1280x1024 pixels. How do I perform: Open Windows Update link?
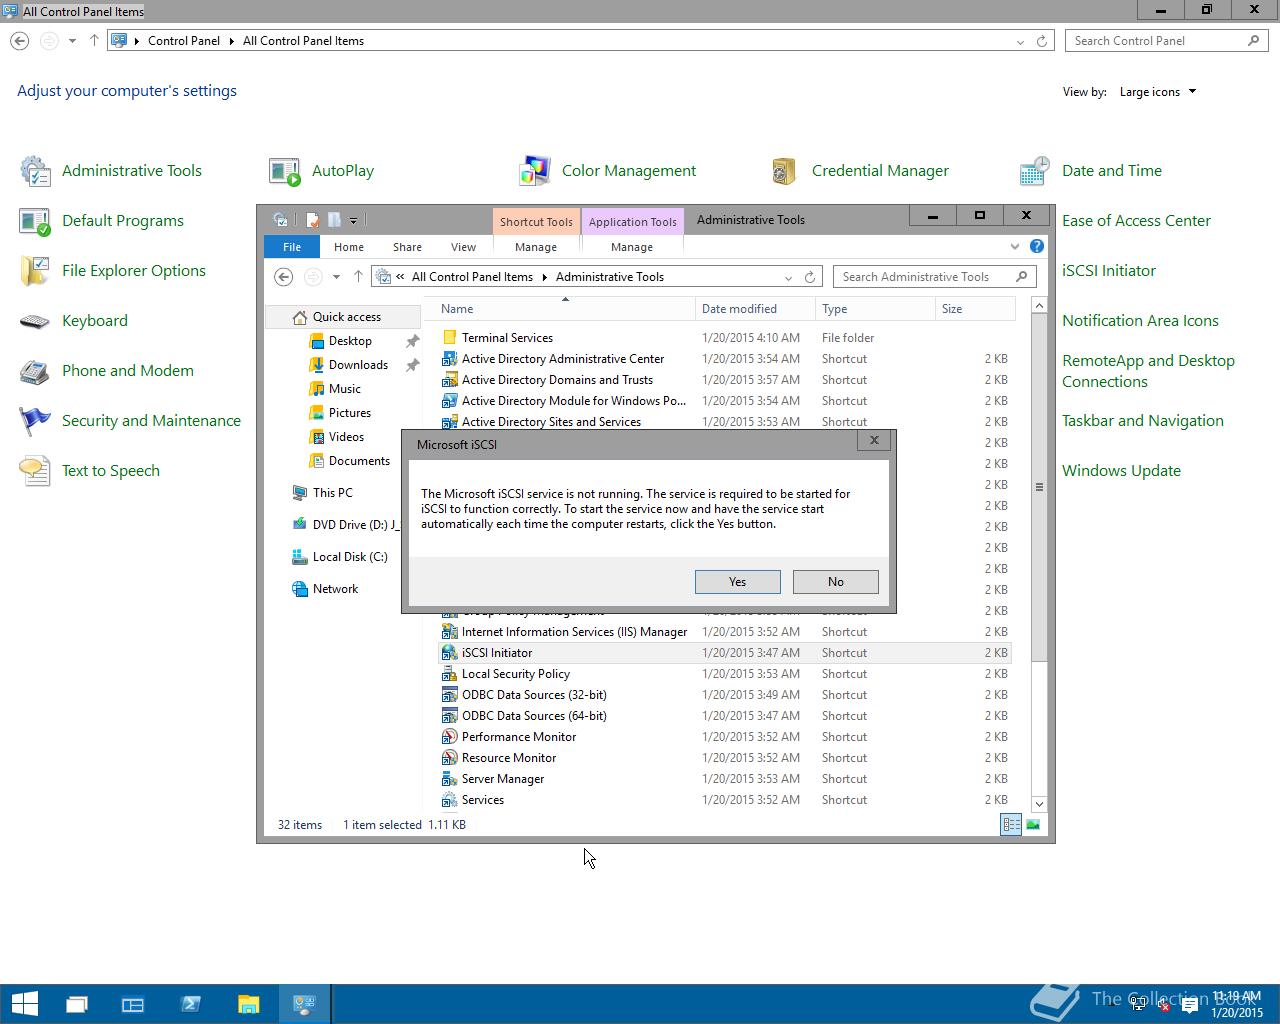(x=1121, y=471)
